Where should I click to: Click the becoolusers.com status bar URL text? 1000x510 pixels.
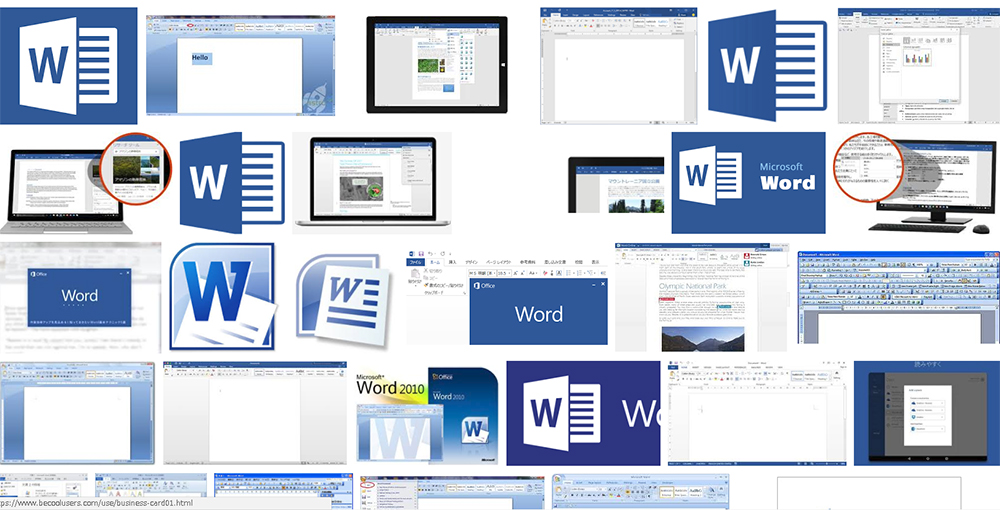(x=96, y=503)
